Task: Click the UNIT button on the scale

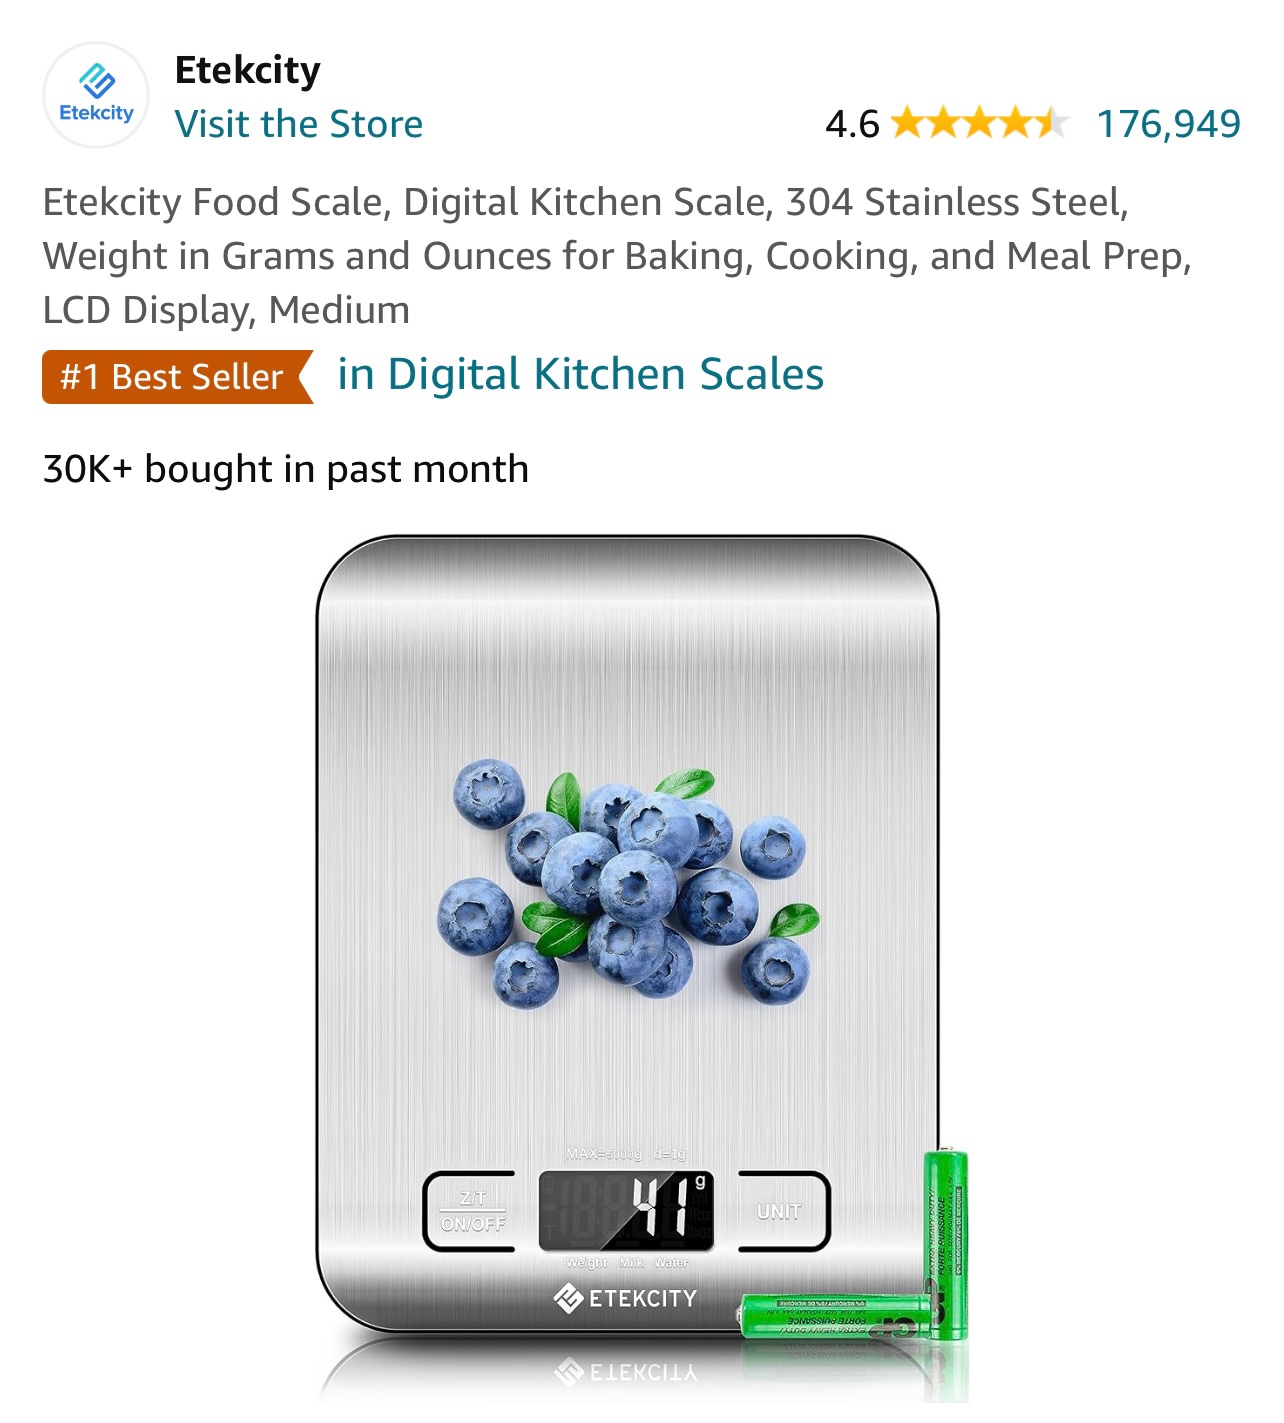Action: pos(784,1211)
